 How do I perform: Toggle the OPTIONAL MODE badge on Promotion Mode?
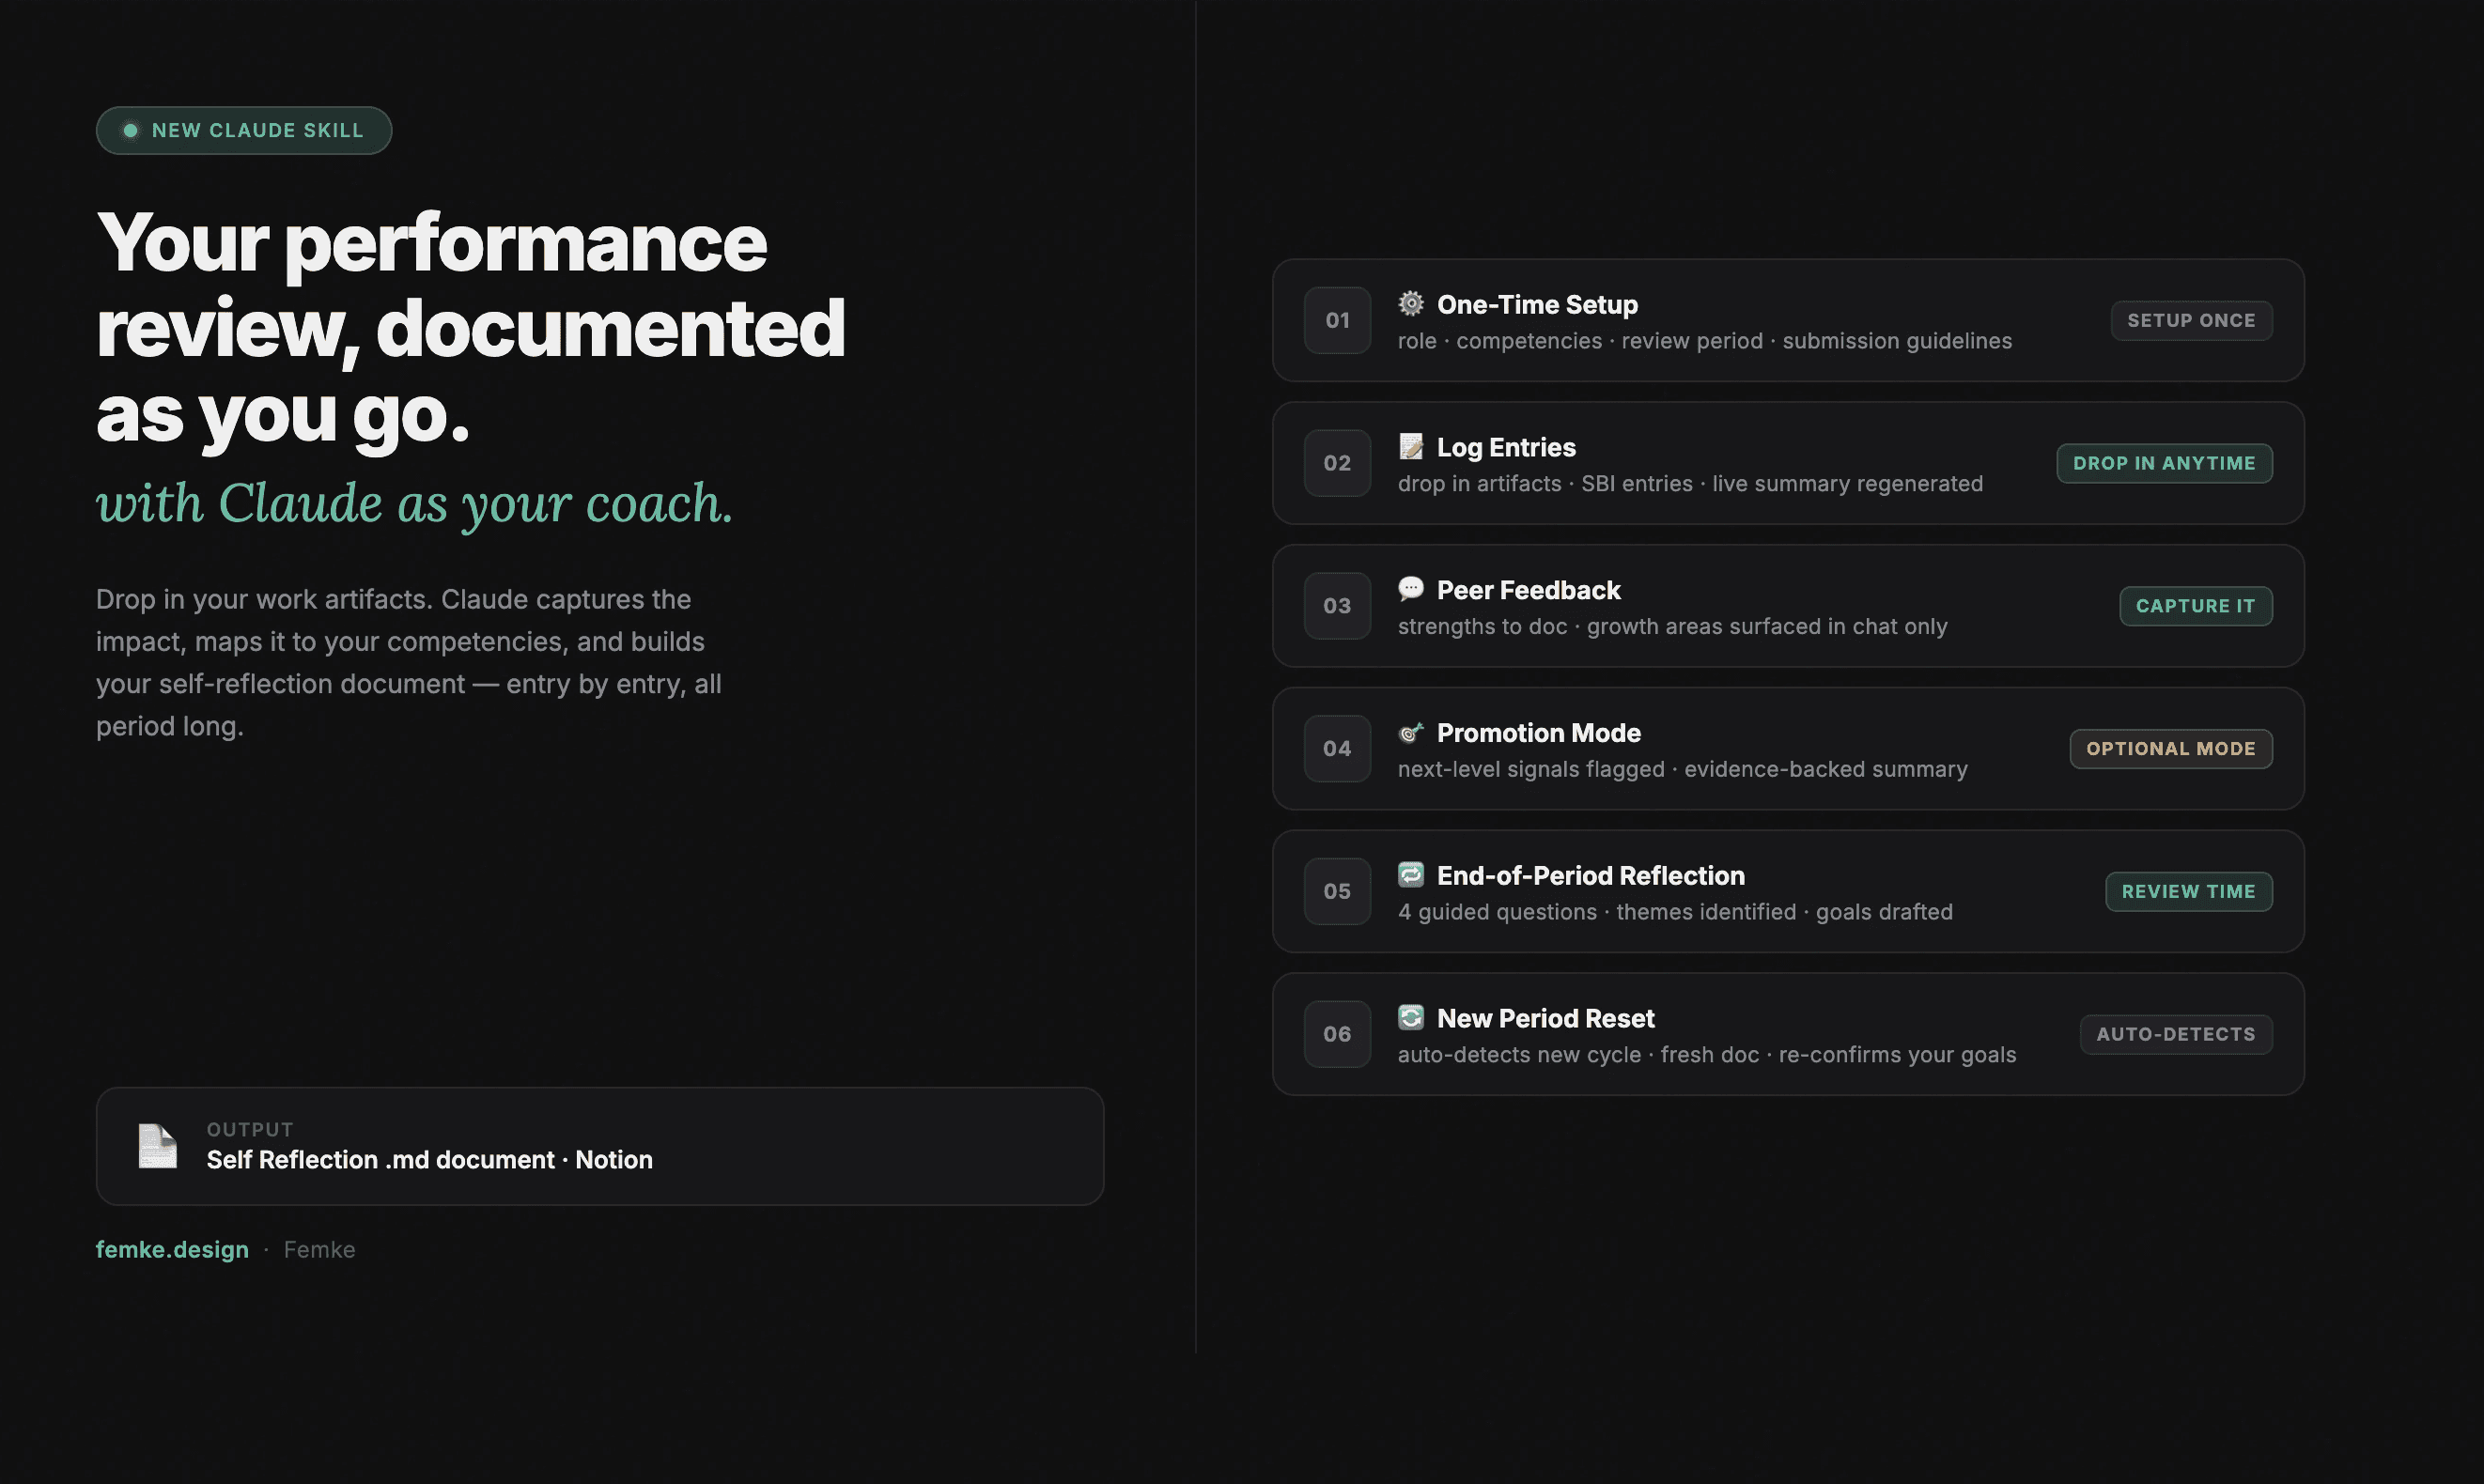[2171, 748]
